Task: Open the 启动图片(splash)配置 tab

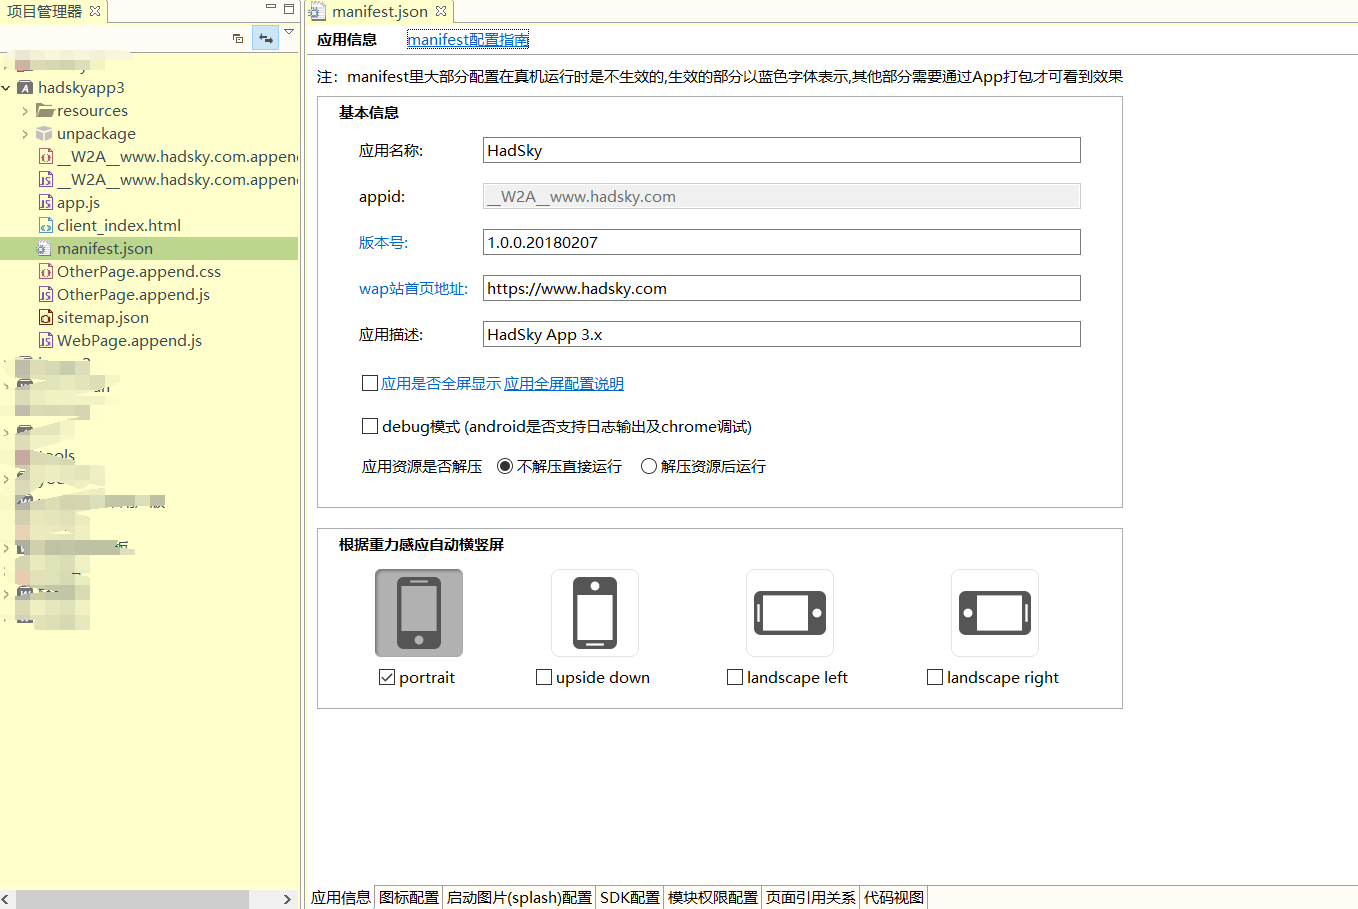Action: click(519, 898)
